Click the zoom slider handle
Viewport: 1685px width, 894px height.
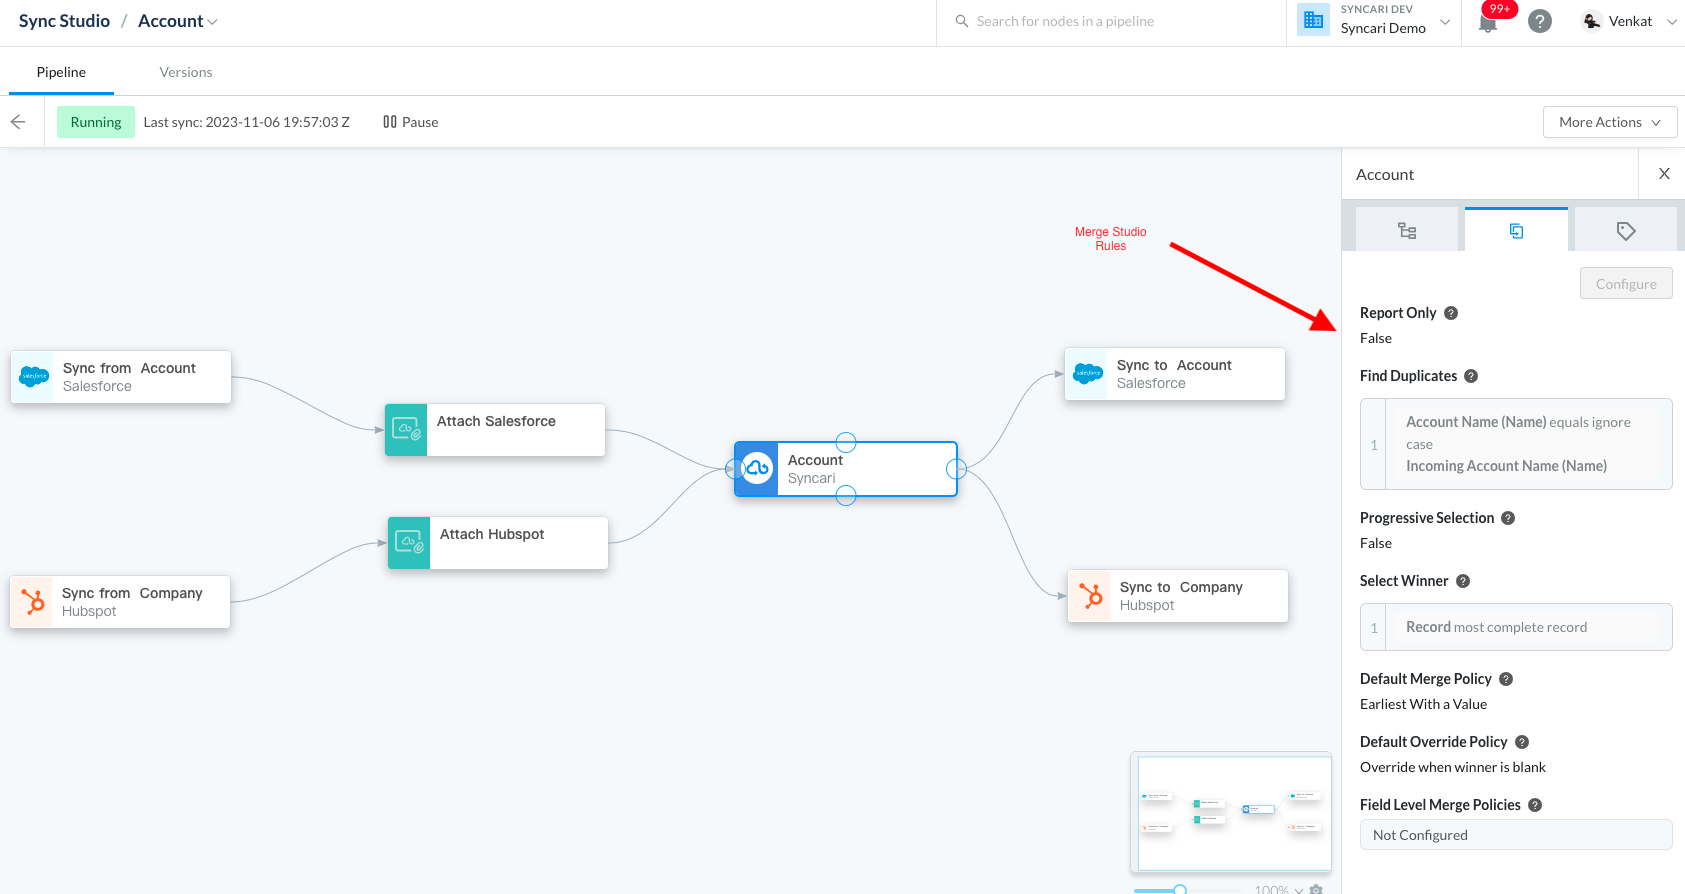pyautogui.click(x=1180, y=889)
